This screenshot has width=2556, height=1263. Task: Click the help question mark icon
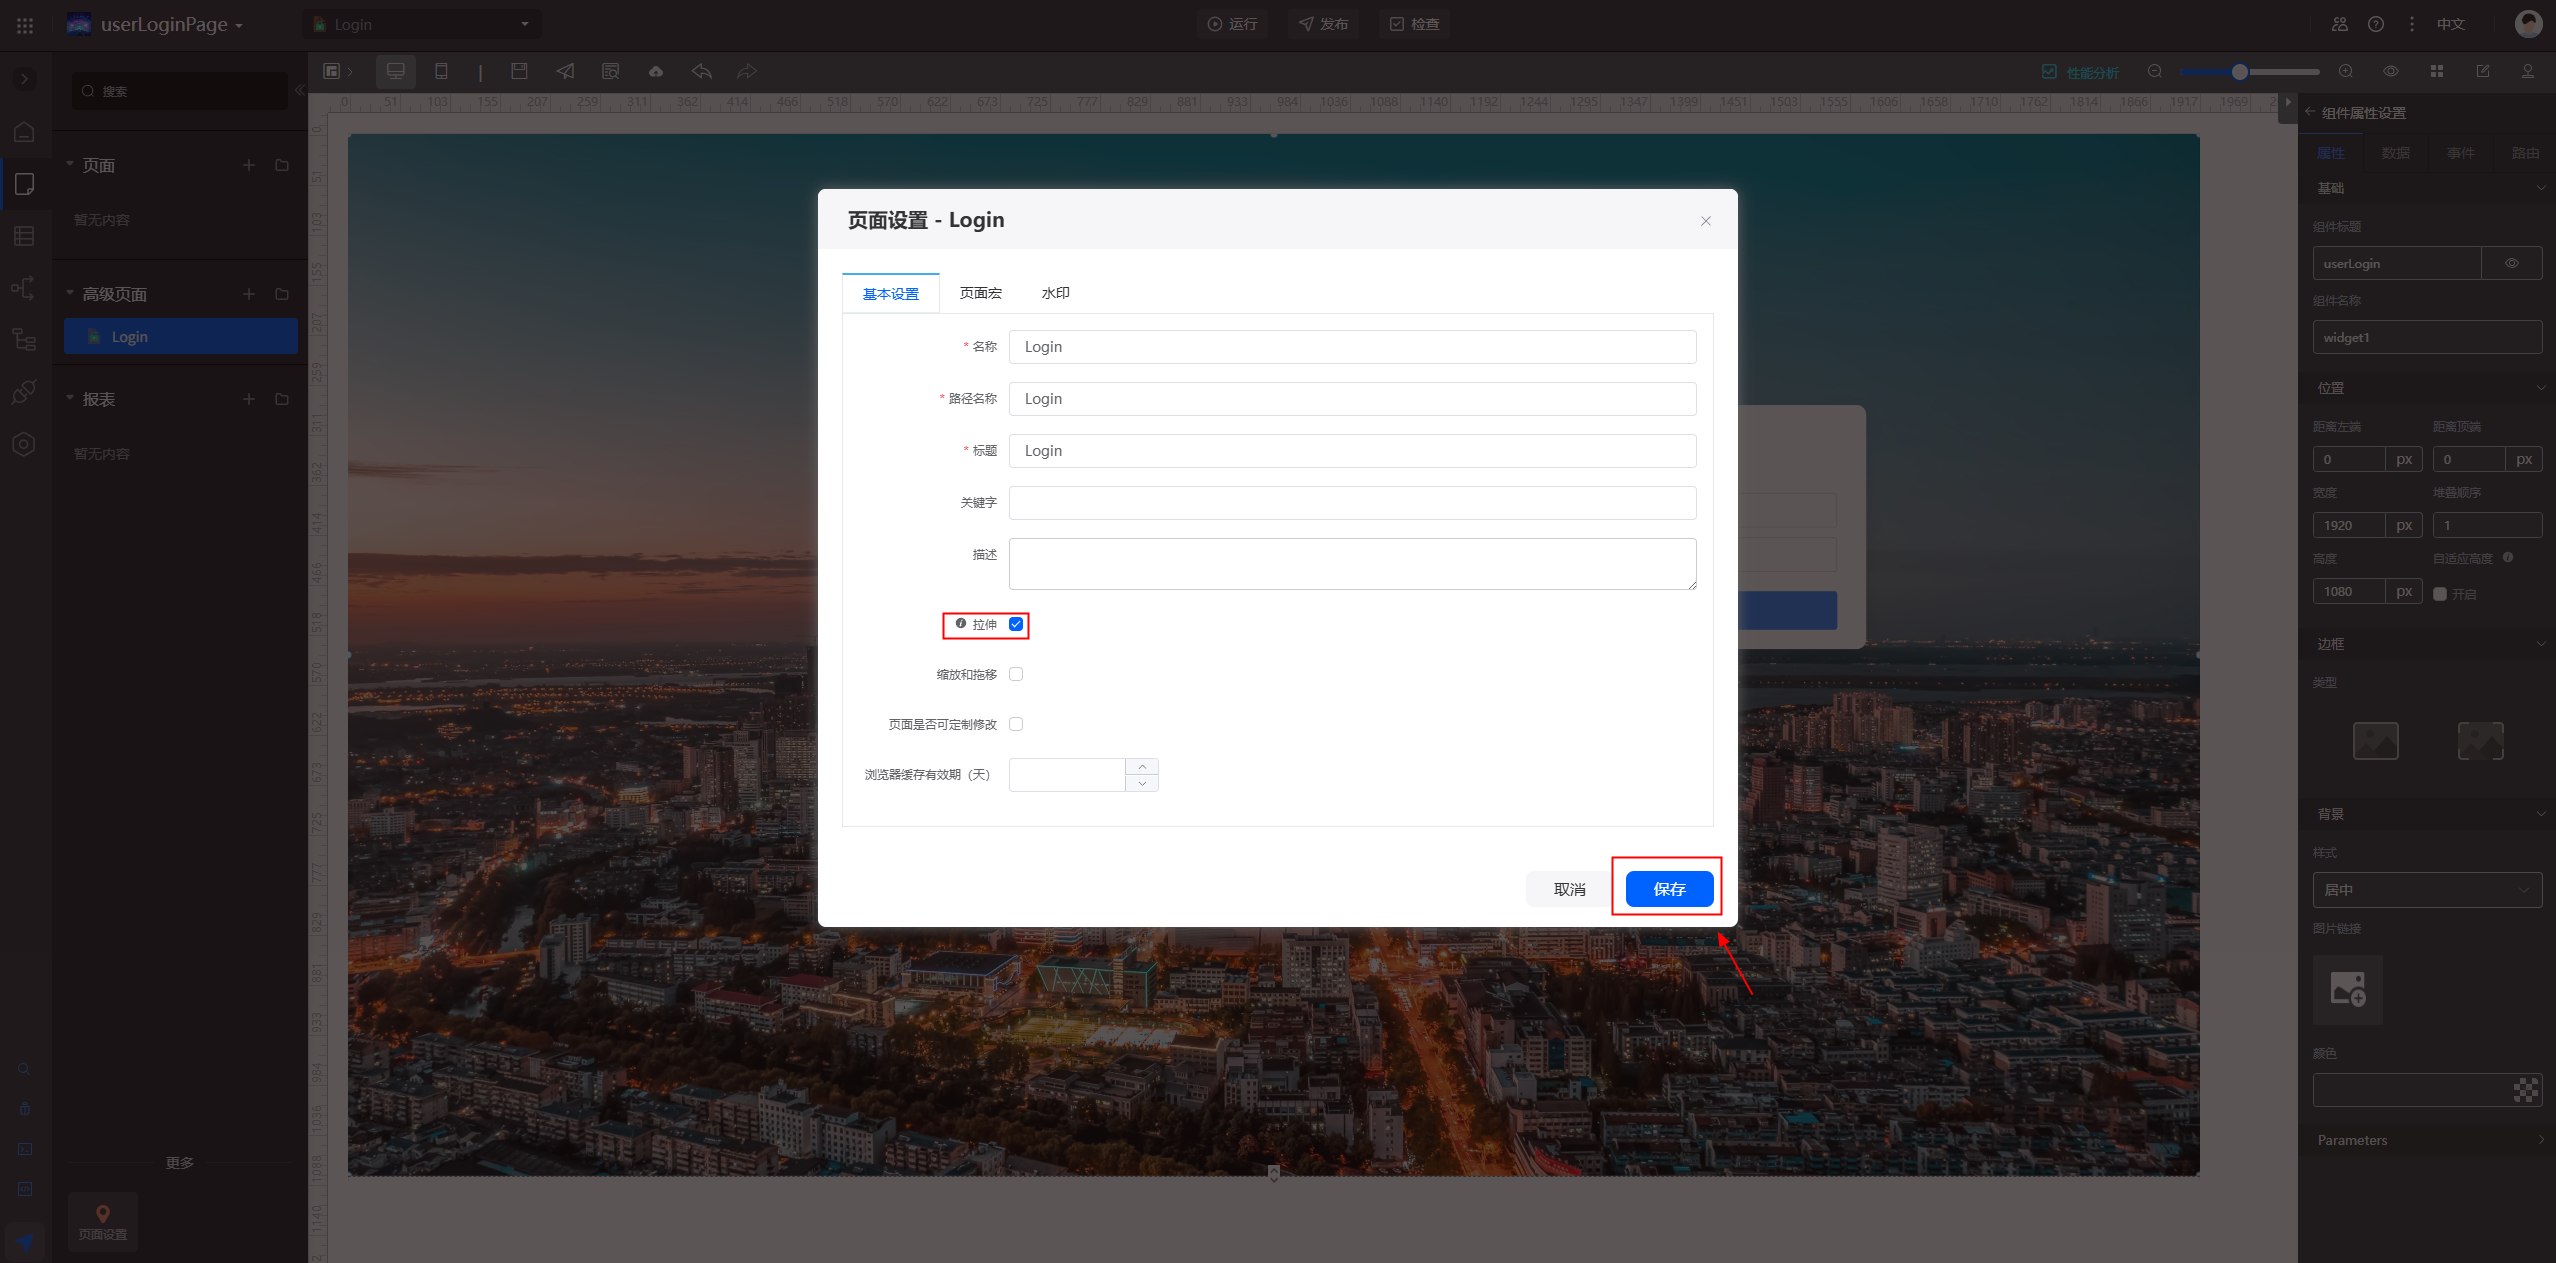coord(2376,24)
